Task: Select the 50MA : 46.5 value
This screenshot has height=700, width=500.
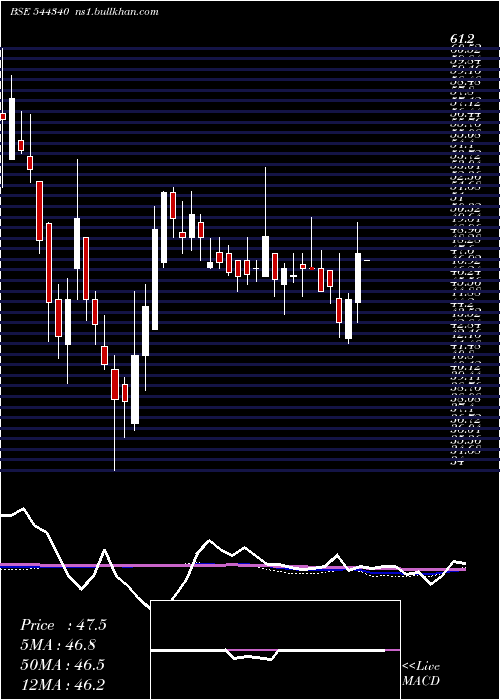Action: coord(63,664)
